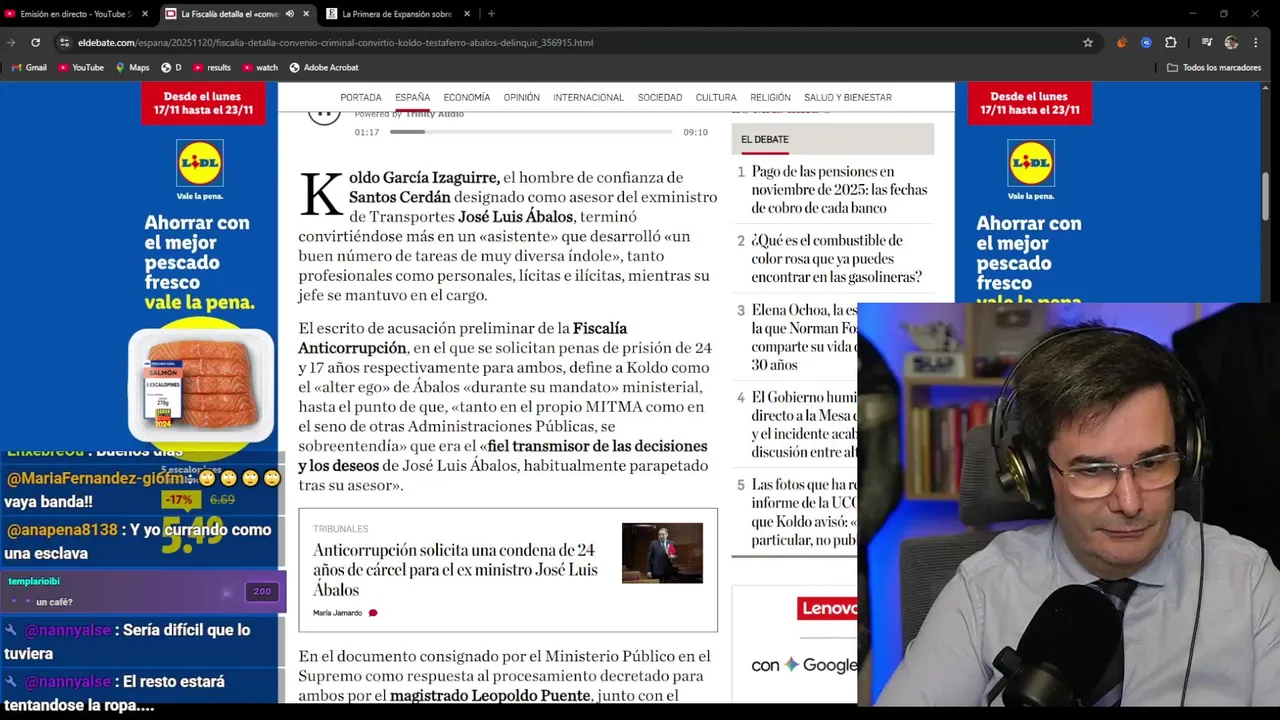Open related article 'Anticorrupción solicita una condena'

455,570
